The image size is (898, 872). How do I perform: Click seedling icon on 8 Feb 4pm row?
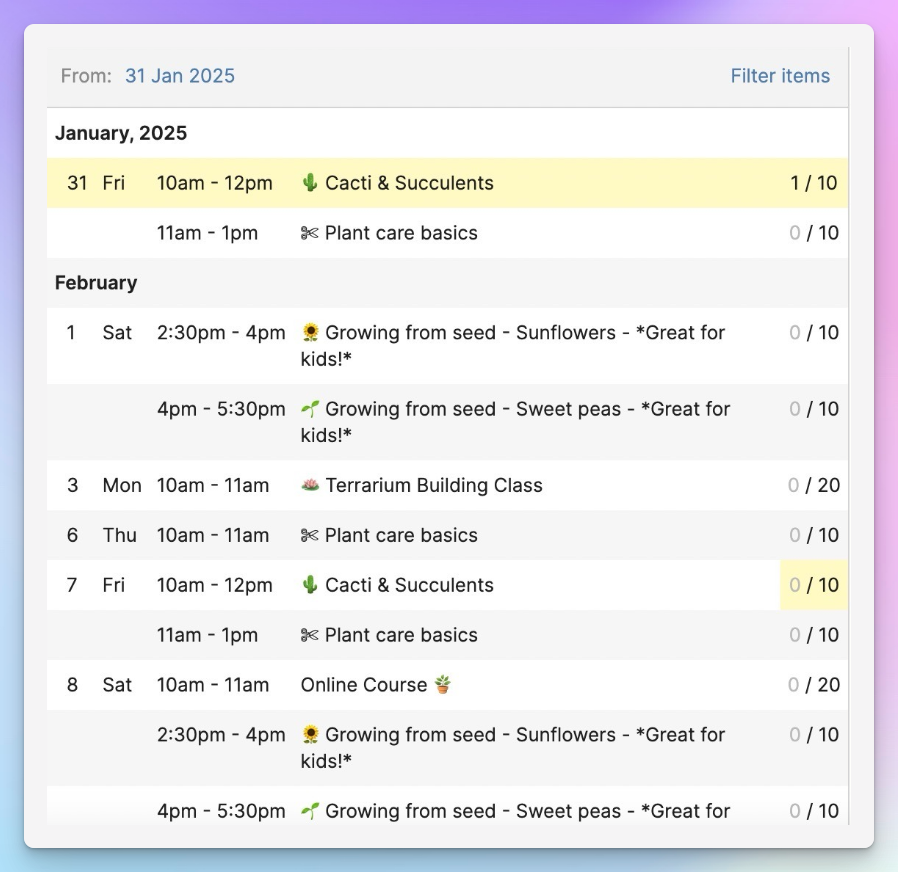[310, 811]
